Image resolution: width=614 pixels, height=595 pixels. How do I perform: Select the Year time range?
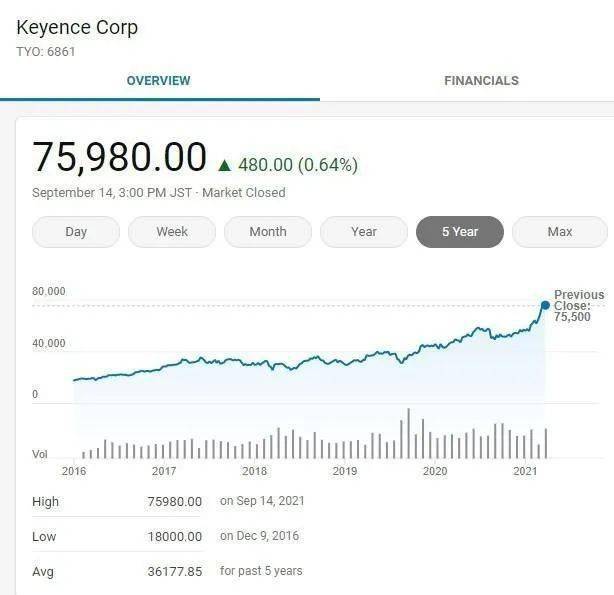tap(364, 232)
